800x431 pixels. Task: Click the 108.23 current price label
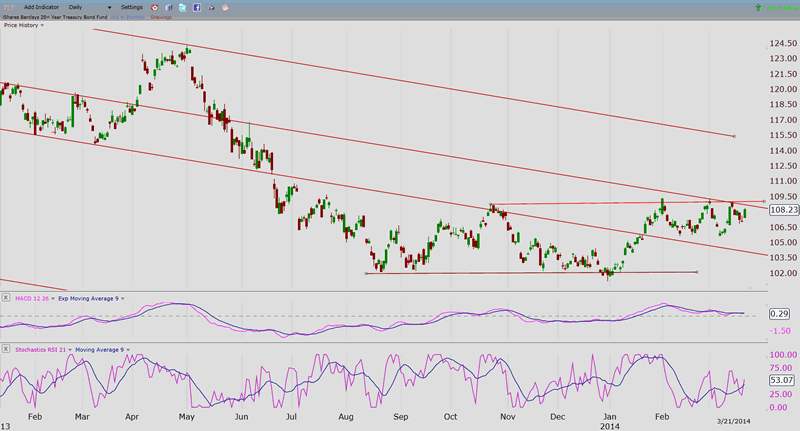(x=784, y=210)
